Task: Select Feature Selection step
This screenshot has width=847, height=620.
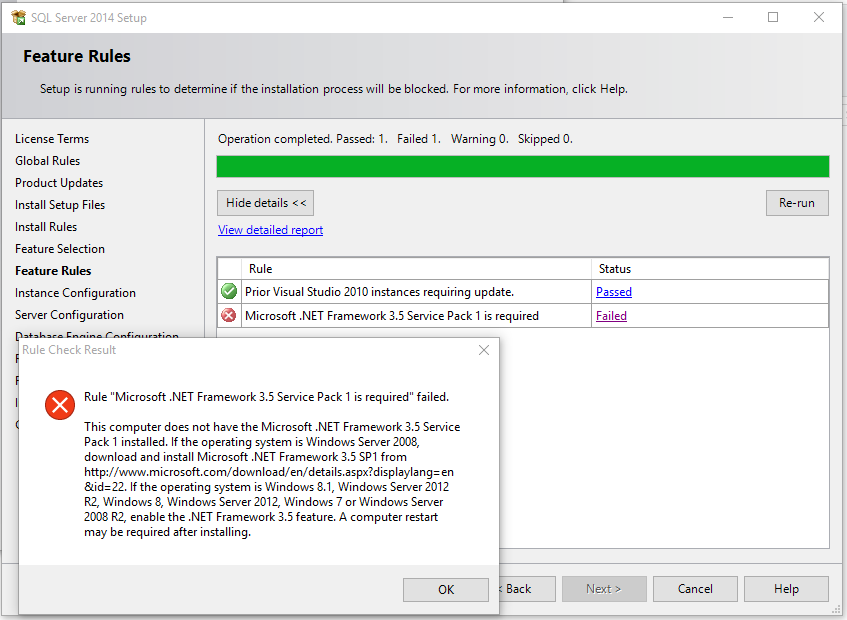Action: [60, 248]
